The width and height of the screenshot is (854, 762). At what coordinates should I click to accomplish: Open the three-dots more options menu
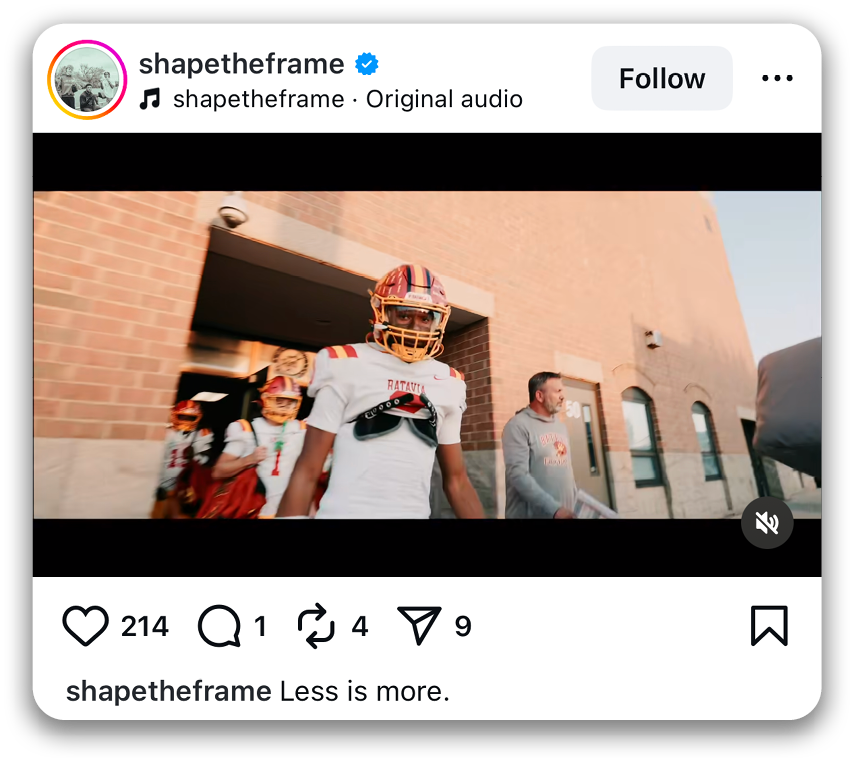(x=777, y=78)
